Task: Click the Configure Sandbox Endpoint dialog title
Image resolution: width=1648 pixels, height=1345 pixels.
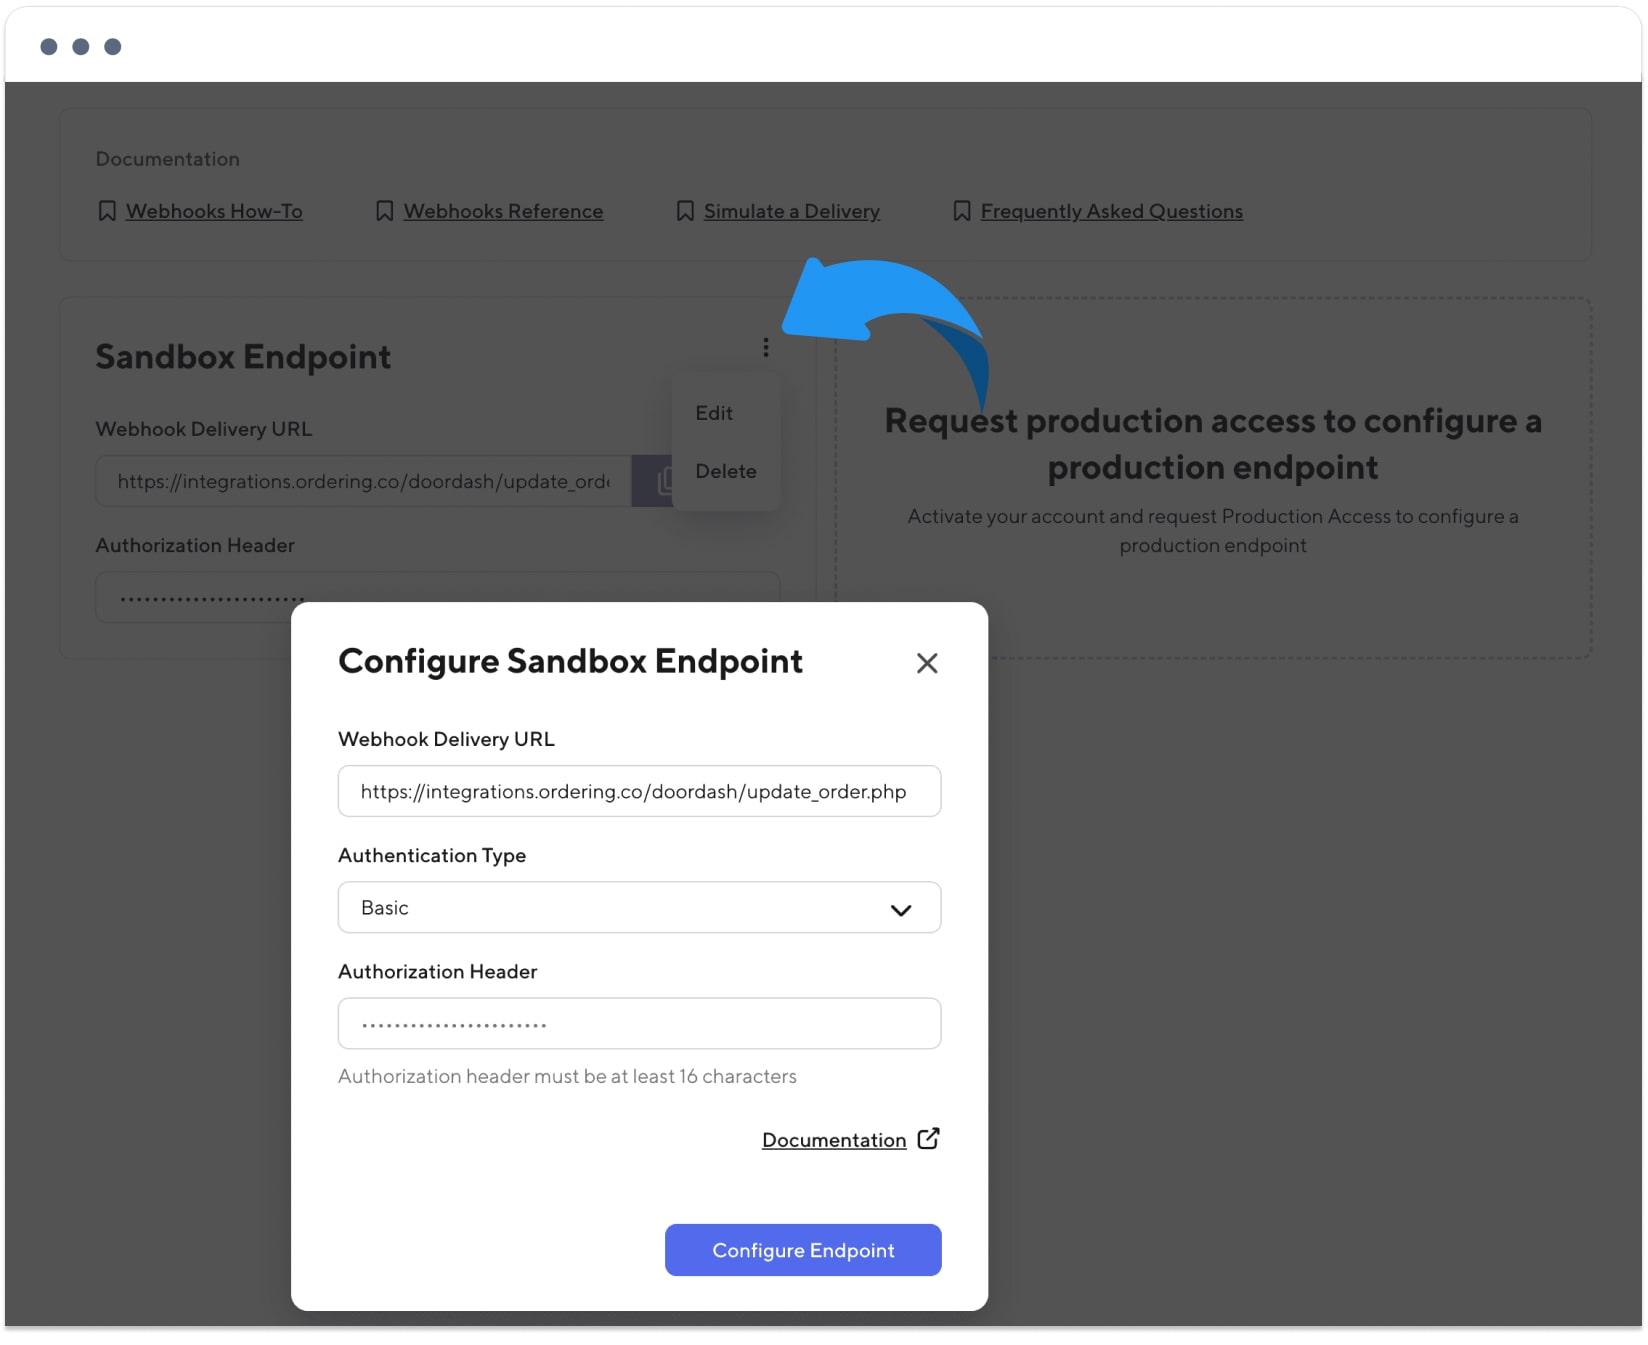Action: pos(570,661)
